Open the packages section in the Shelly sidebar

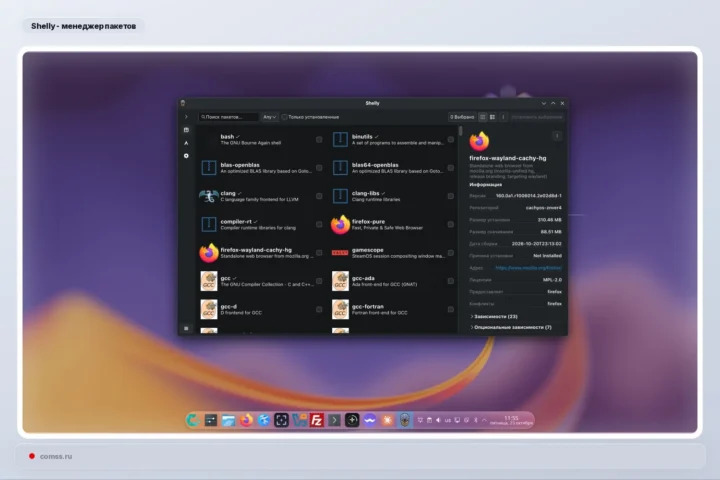tap(186, 130)
